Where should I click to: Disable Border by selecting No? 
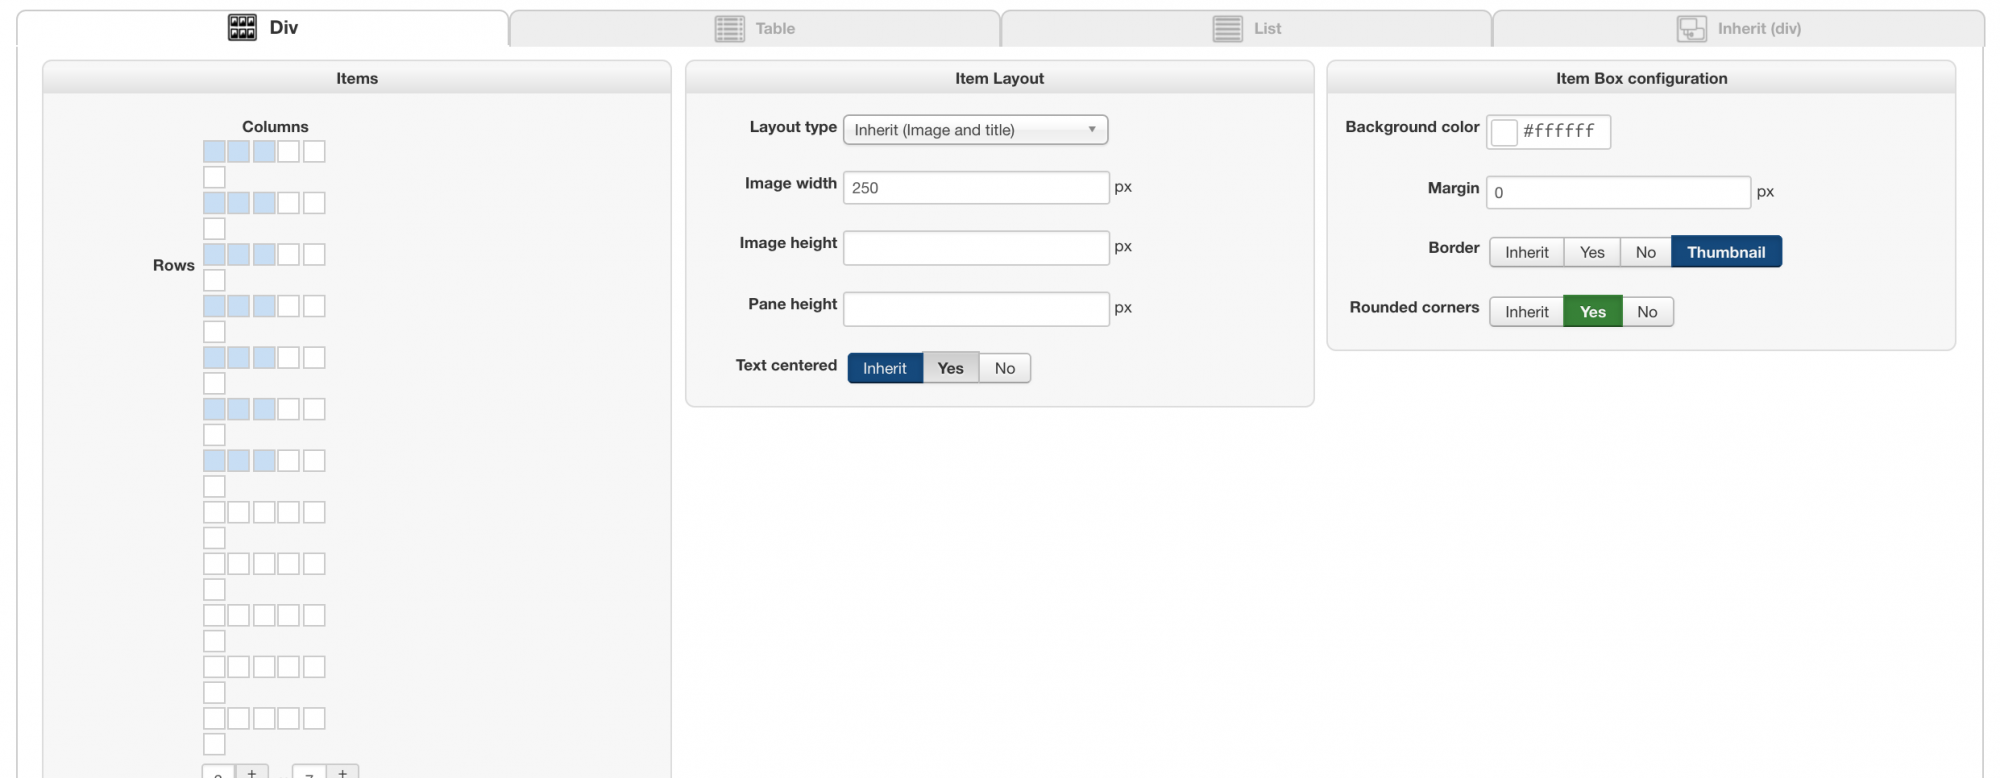(x=1645, y=252)
